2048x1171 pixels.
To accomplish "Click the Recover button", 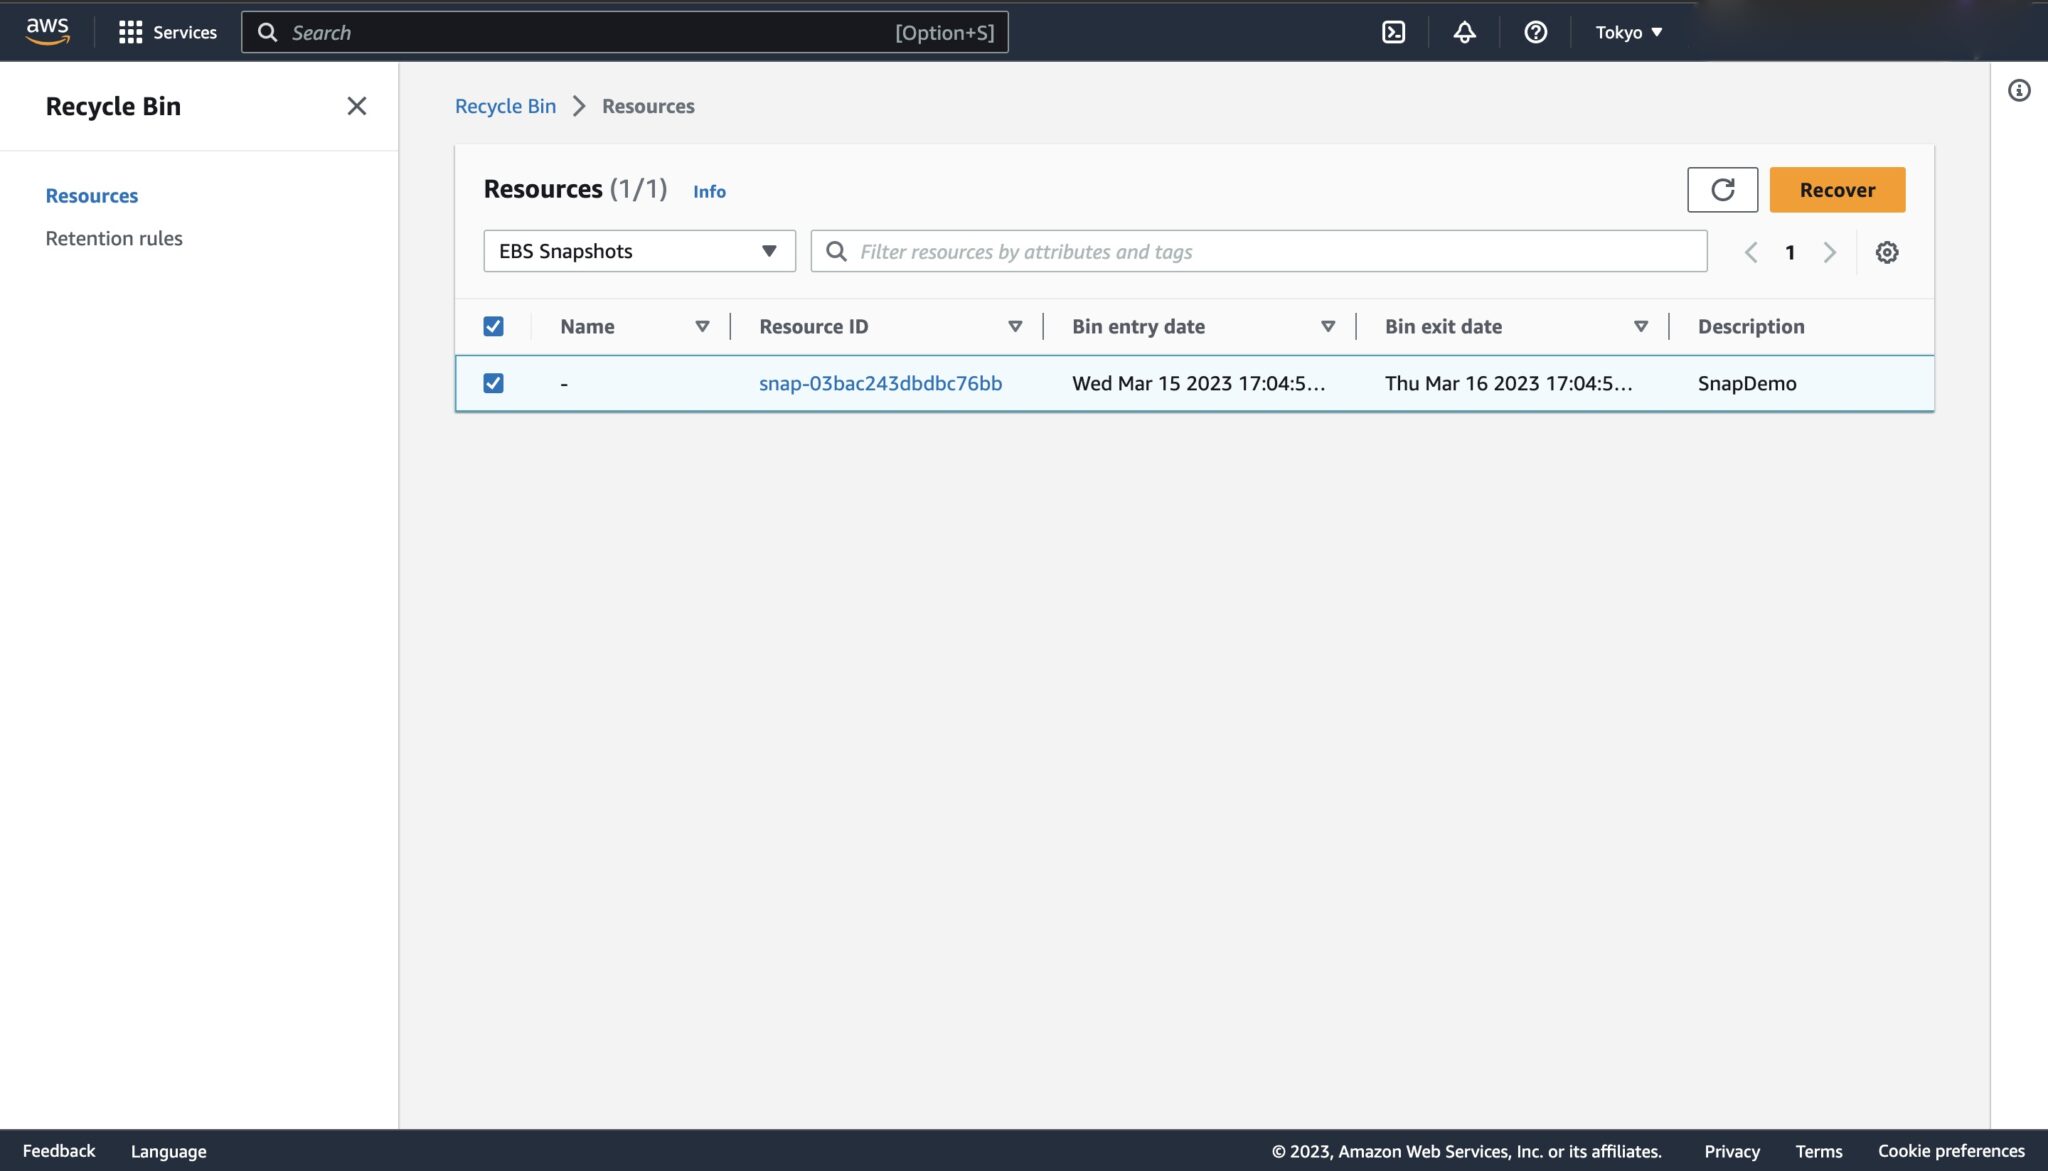I will tap(1837, 189).
